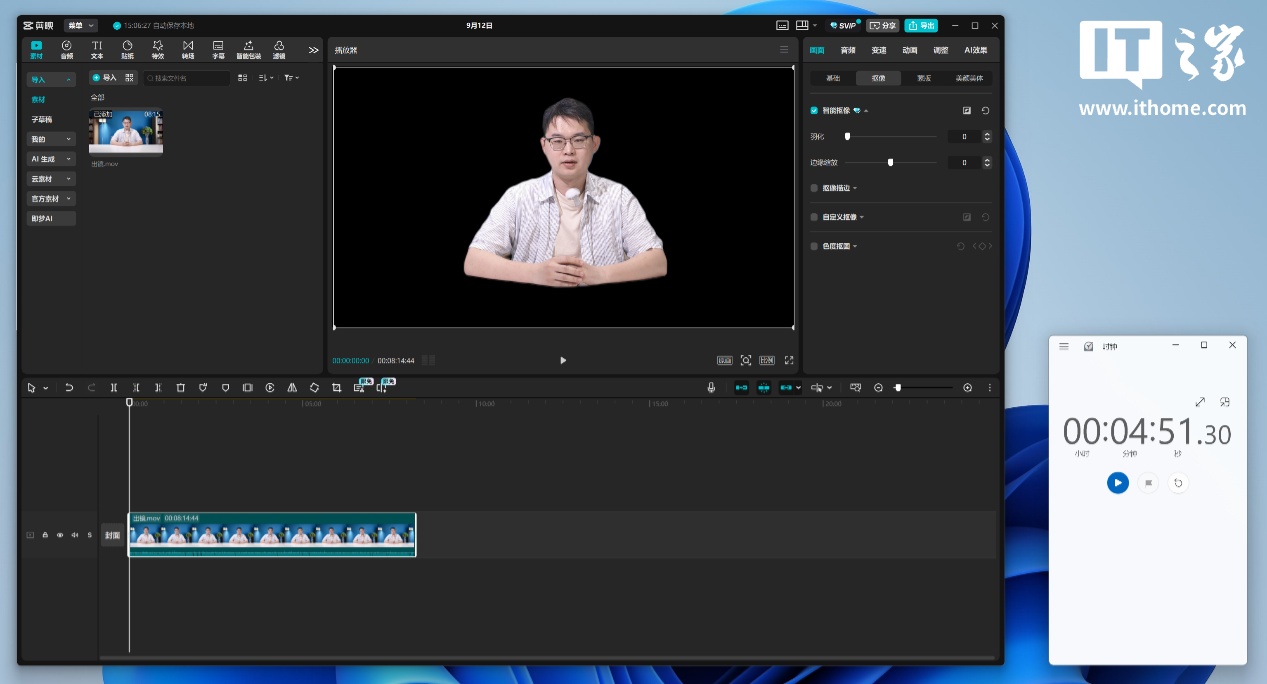Viewport: 1267px width, 684px height.
Task: Enter fullscreen preview with the expand icon
Action: [x=789, y=360]
